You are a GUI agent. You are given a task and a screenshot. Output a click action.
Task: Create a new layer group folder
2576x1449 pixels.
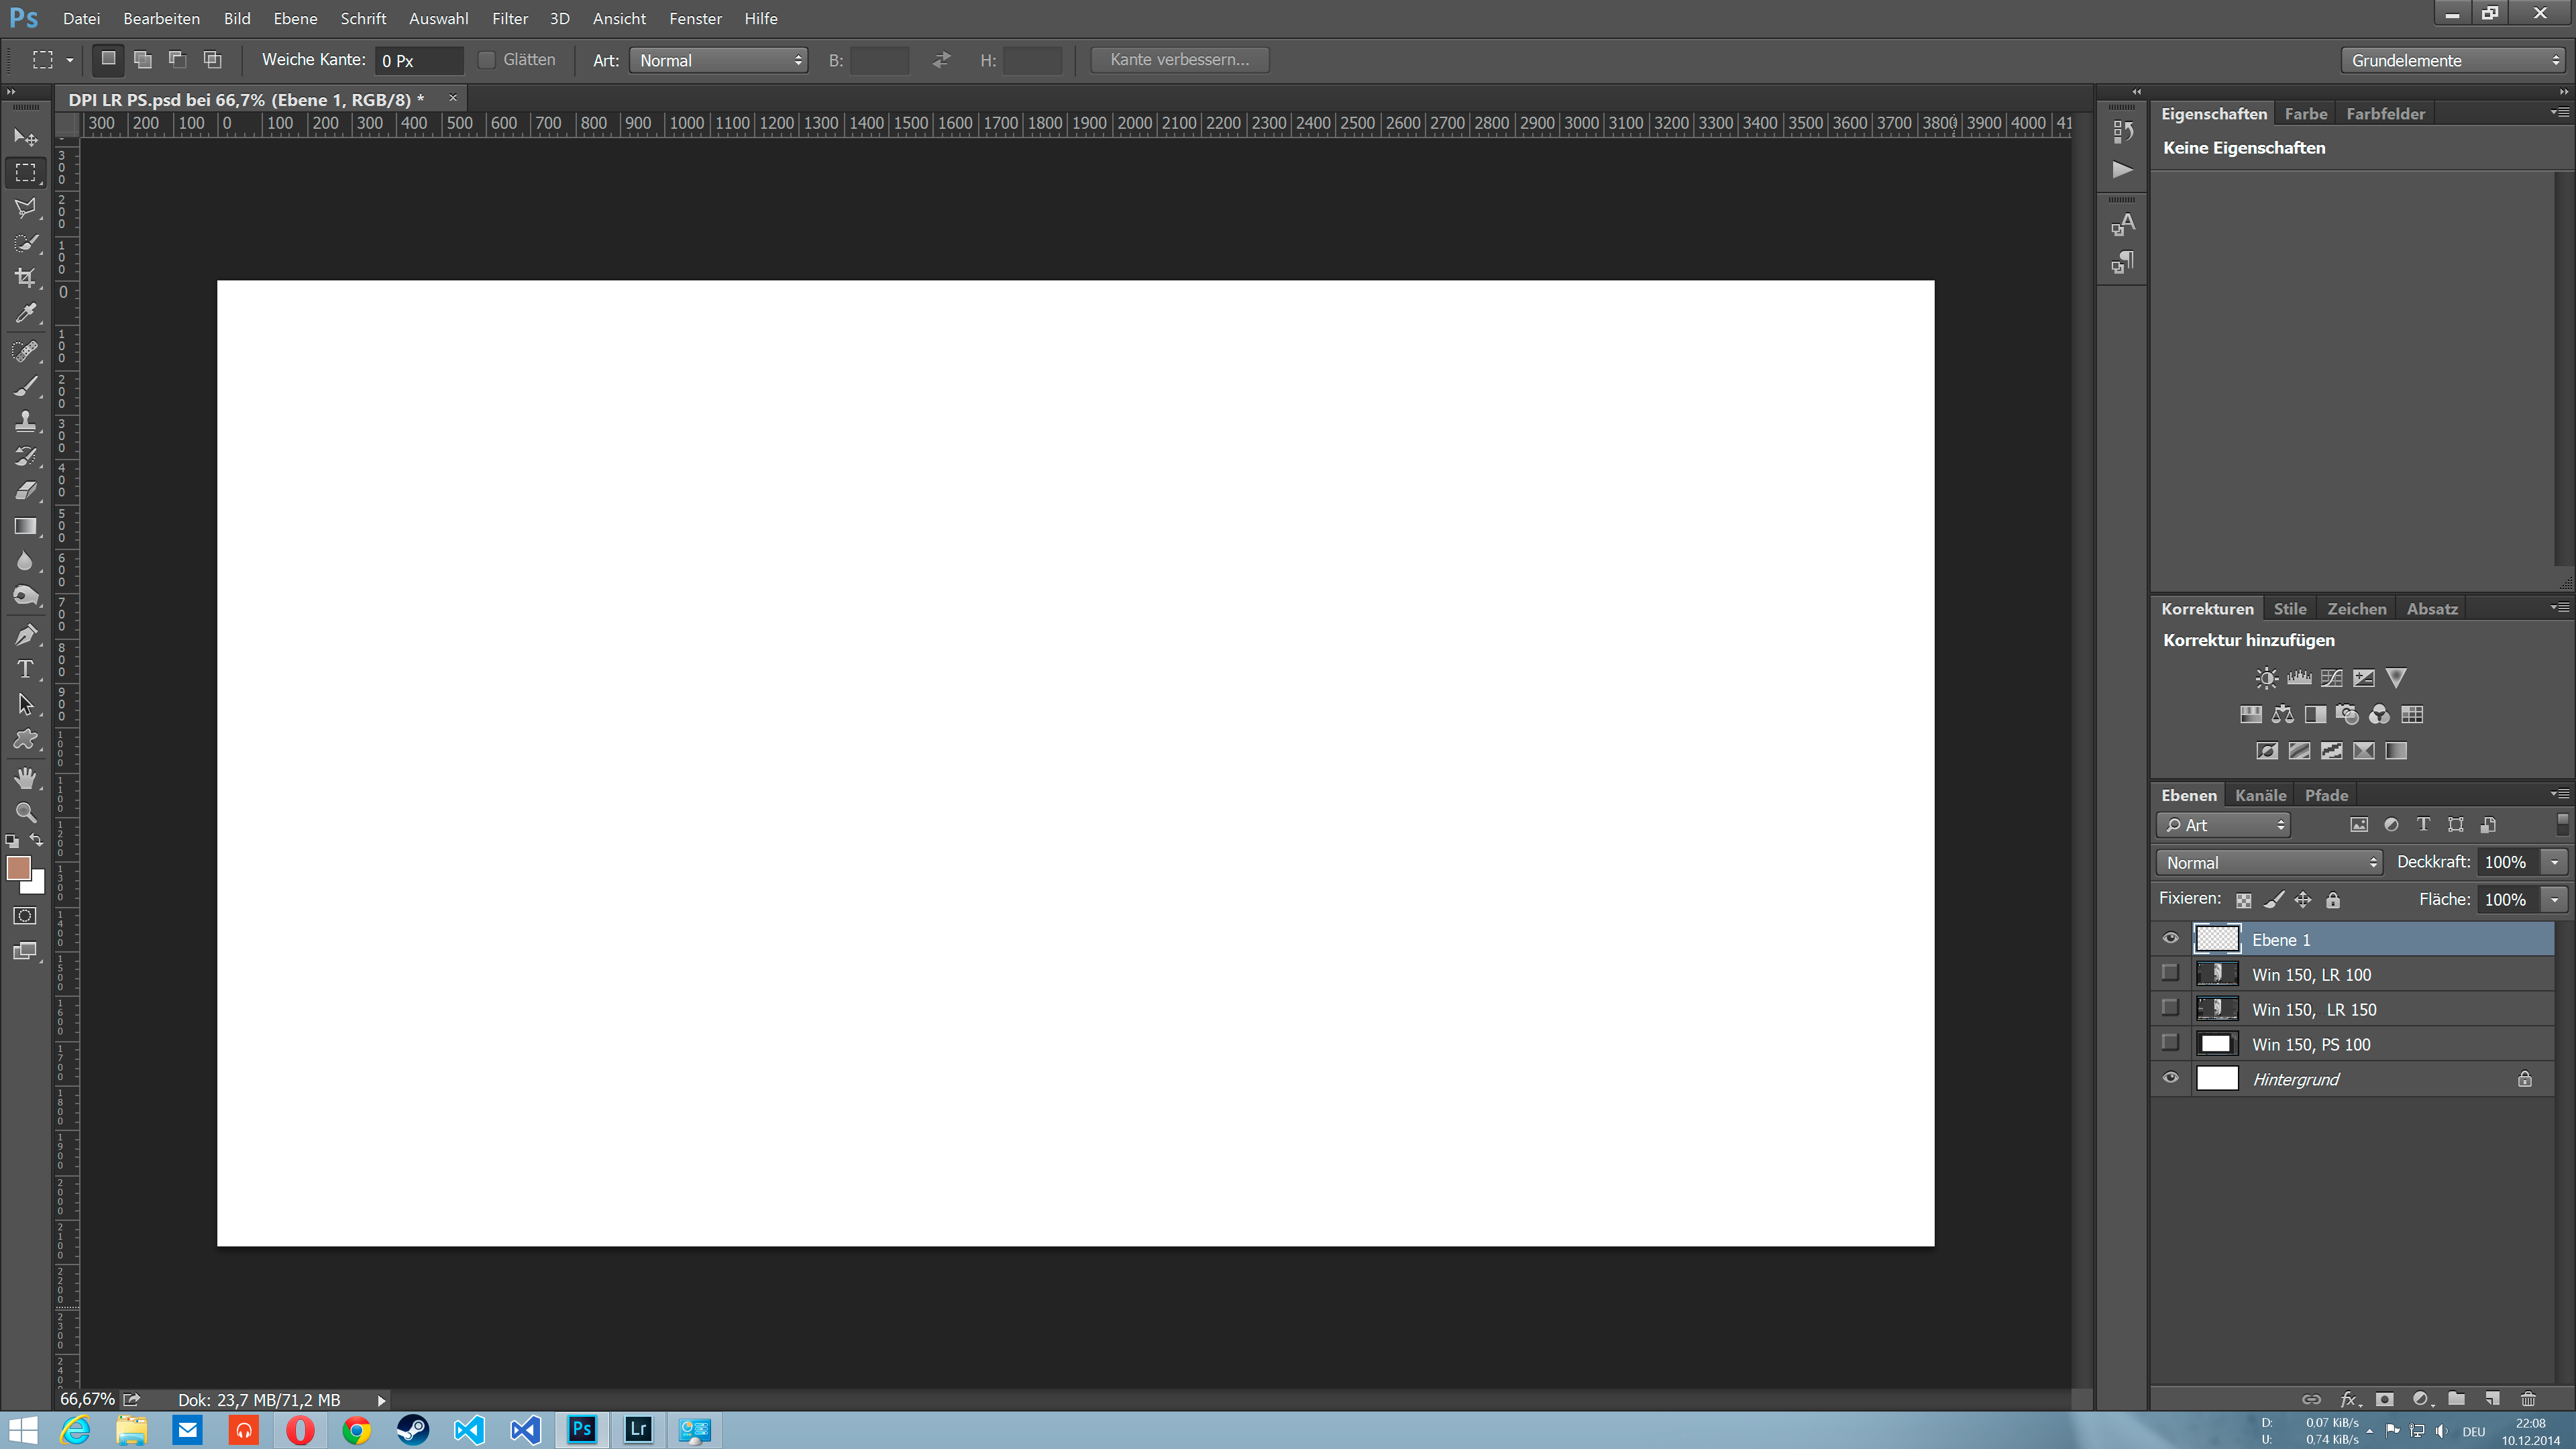tap(2456, 1399)
